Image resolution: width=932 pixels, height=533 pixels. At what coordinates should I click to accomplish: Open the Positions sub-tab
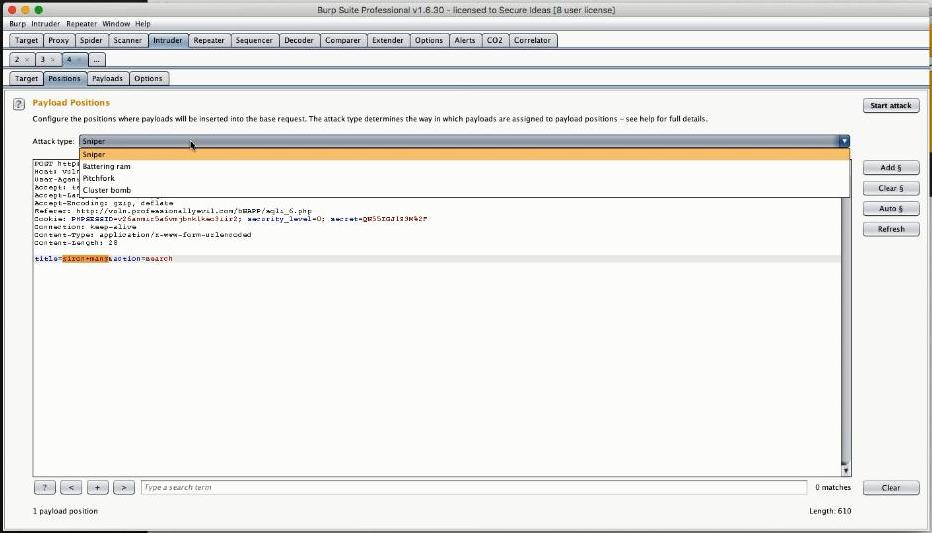pyautogui.click(x=64, y=78)
